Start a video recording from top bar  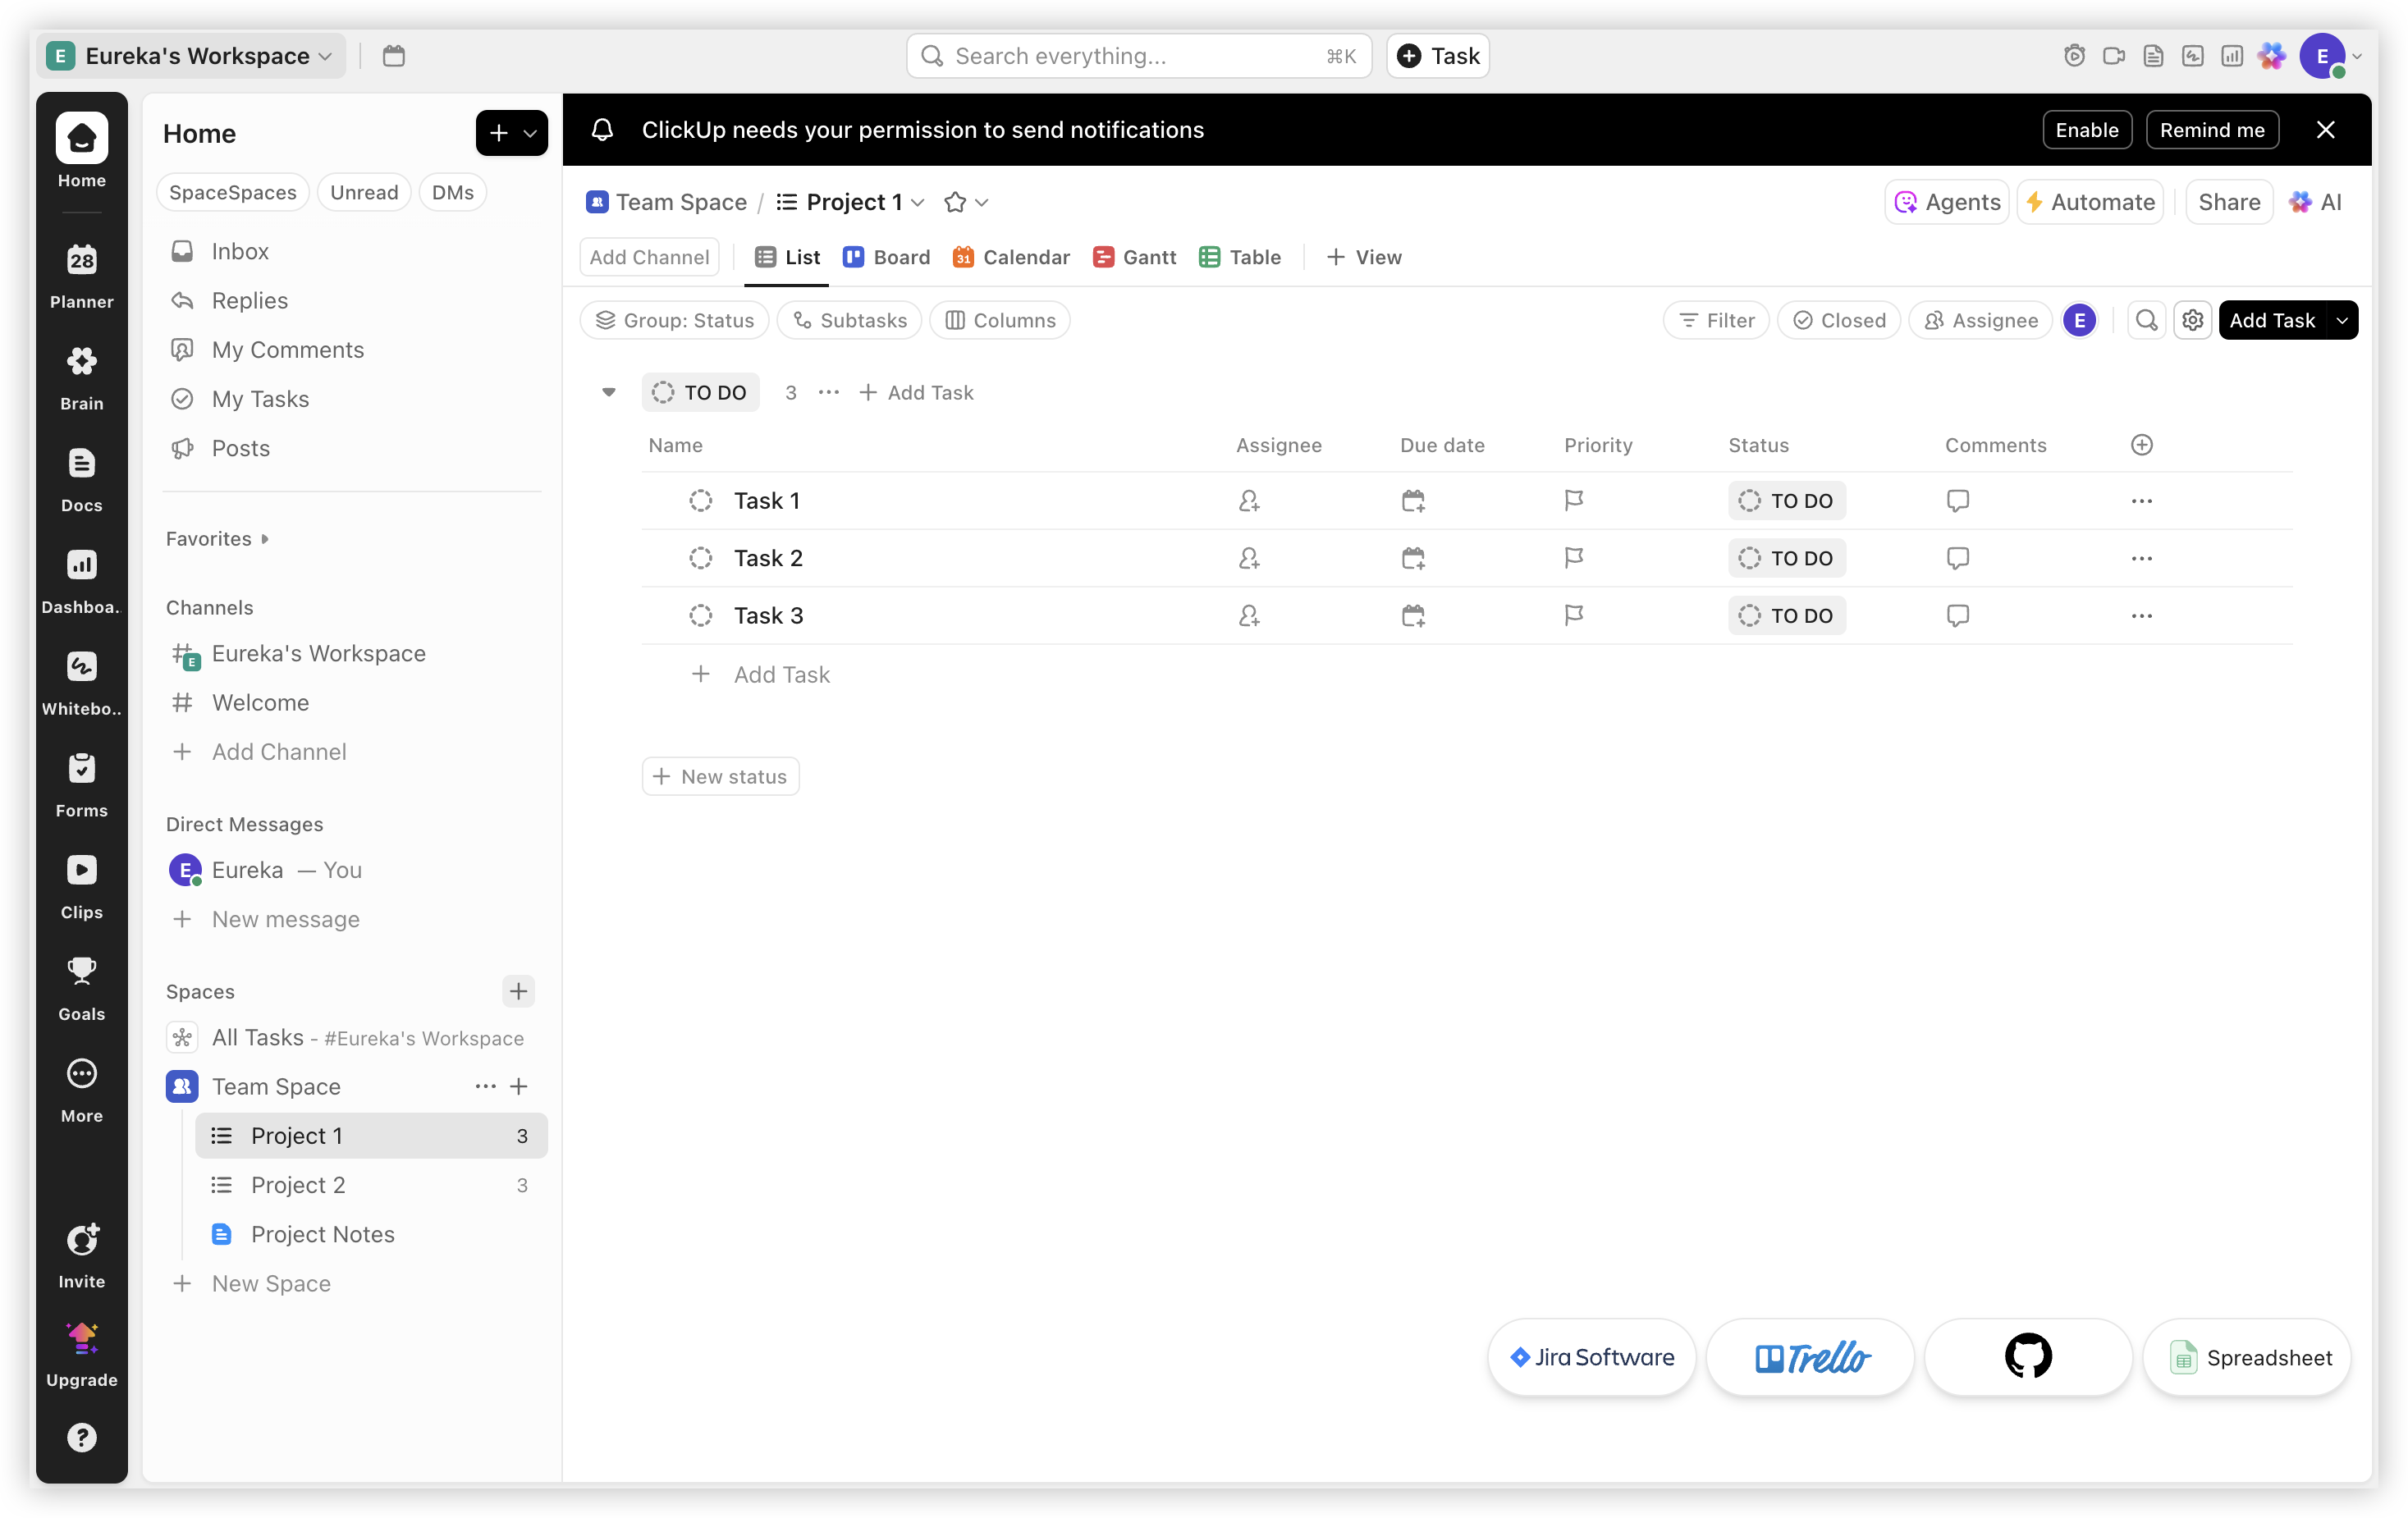[2114, 56]
